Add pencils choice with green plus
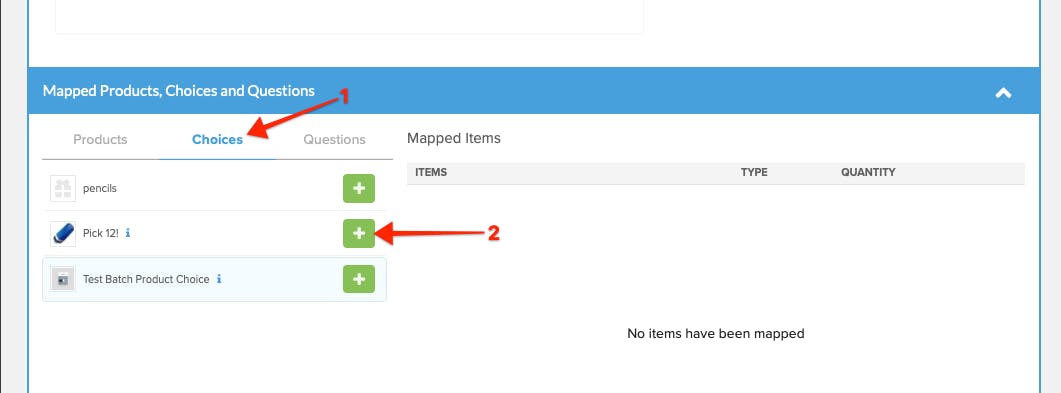The height and width of the screenshot is (393, 1061). [x=359, y=189]
